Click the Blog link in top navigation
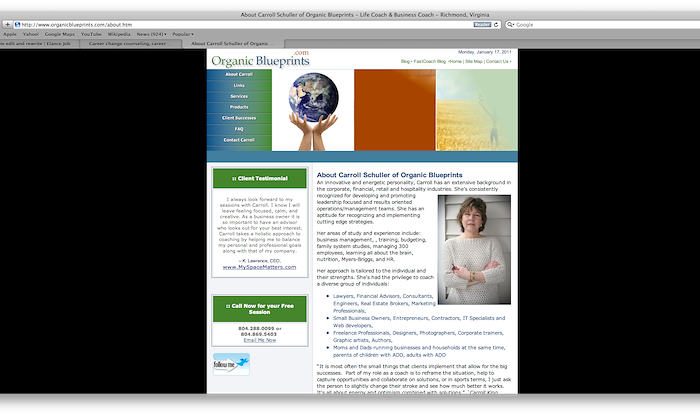Image resolution: width=700 pixels, height=416 pixels. [405, 62]
